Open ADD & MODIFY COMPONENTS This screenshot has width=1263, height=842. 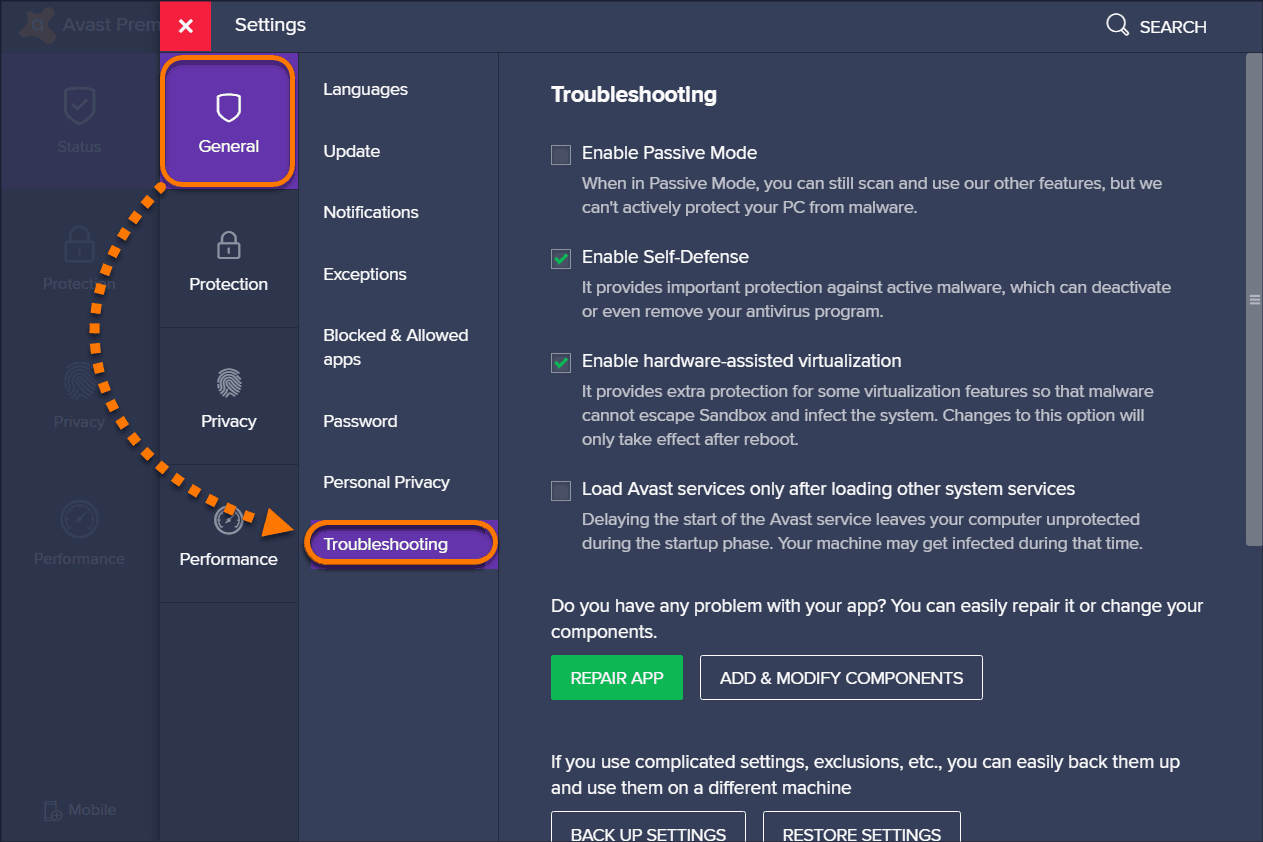840,677
